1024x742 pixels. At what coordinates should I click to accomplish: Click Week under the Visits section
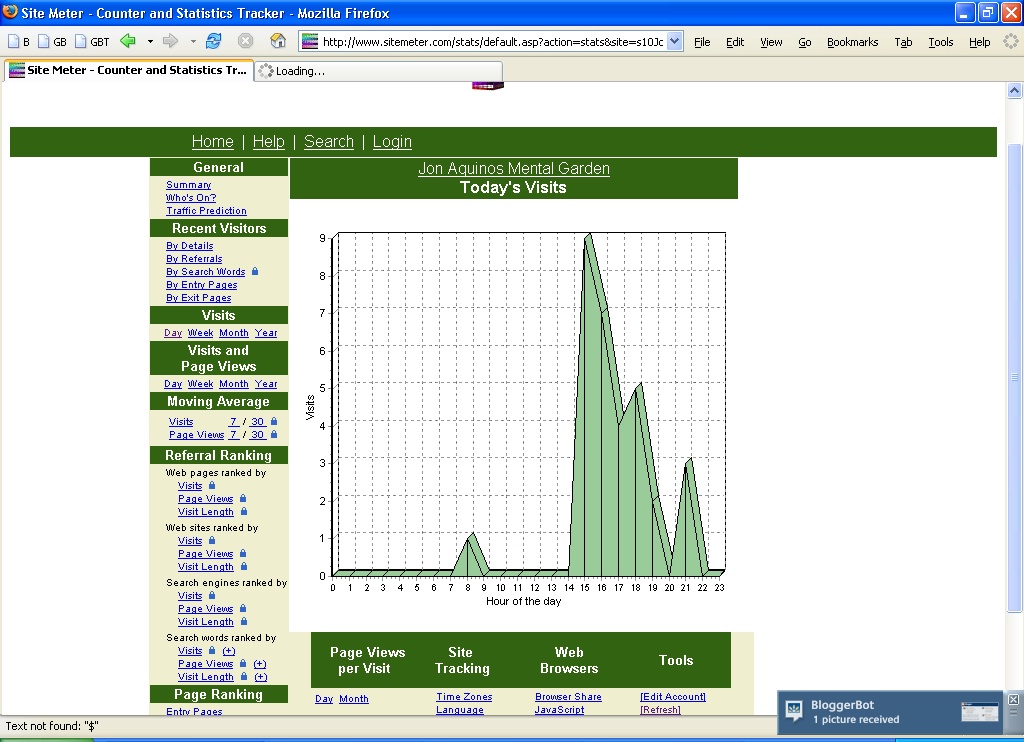click(x=200, y=333)
